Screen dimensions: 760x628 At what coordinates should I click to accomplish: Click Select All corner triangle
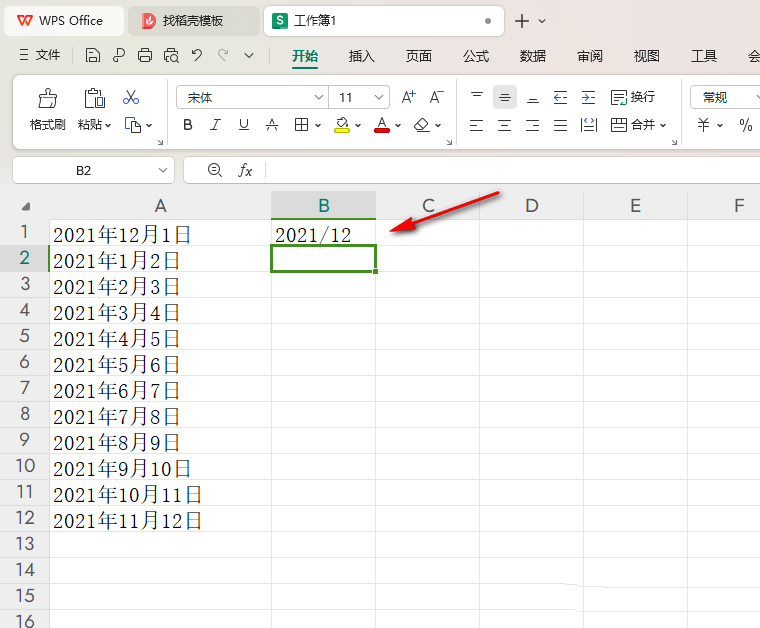26,206
